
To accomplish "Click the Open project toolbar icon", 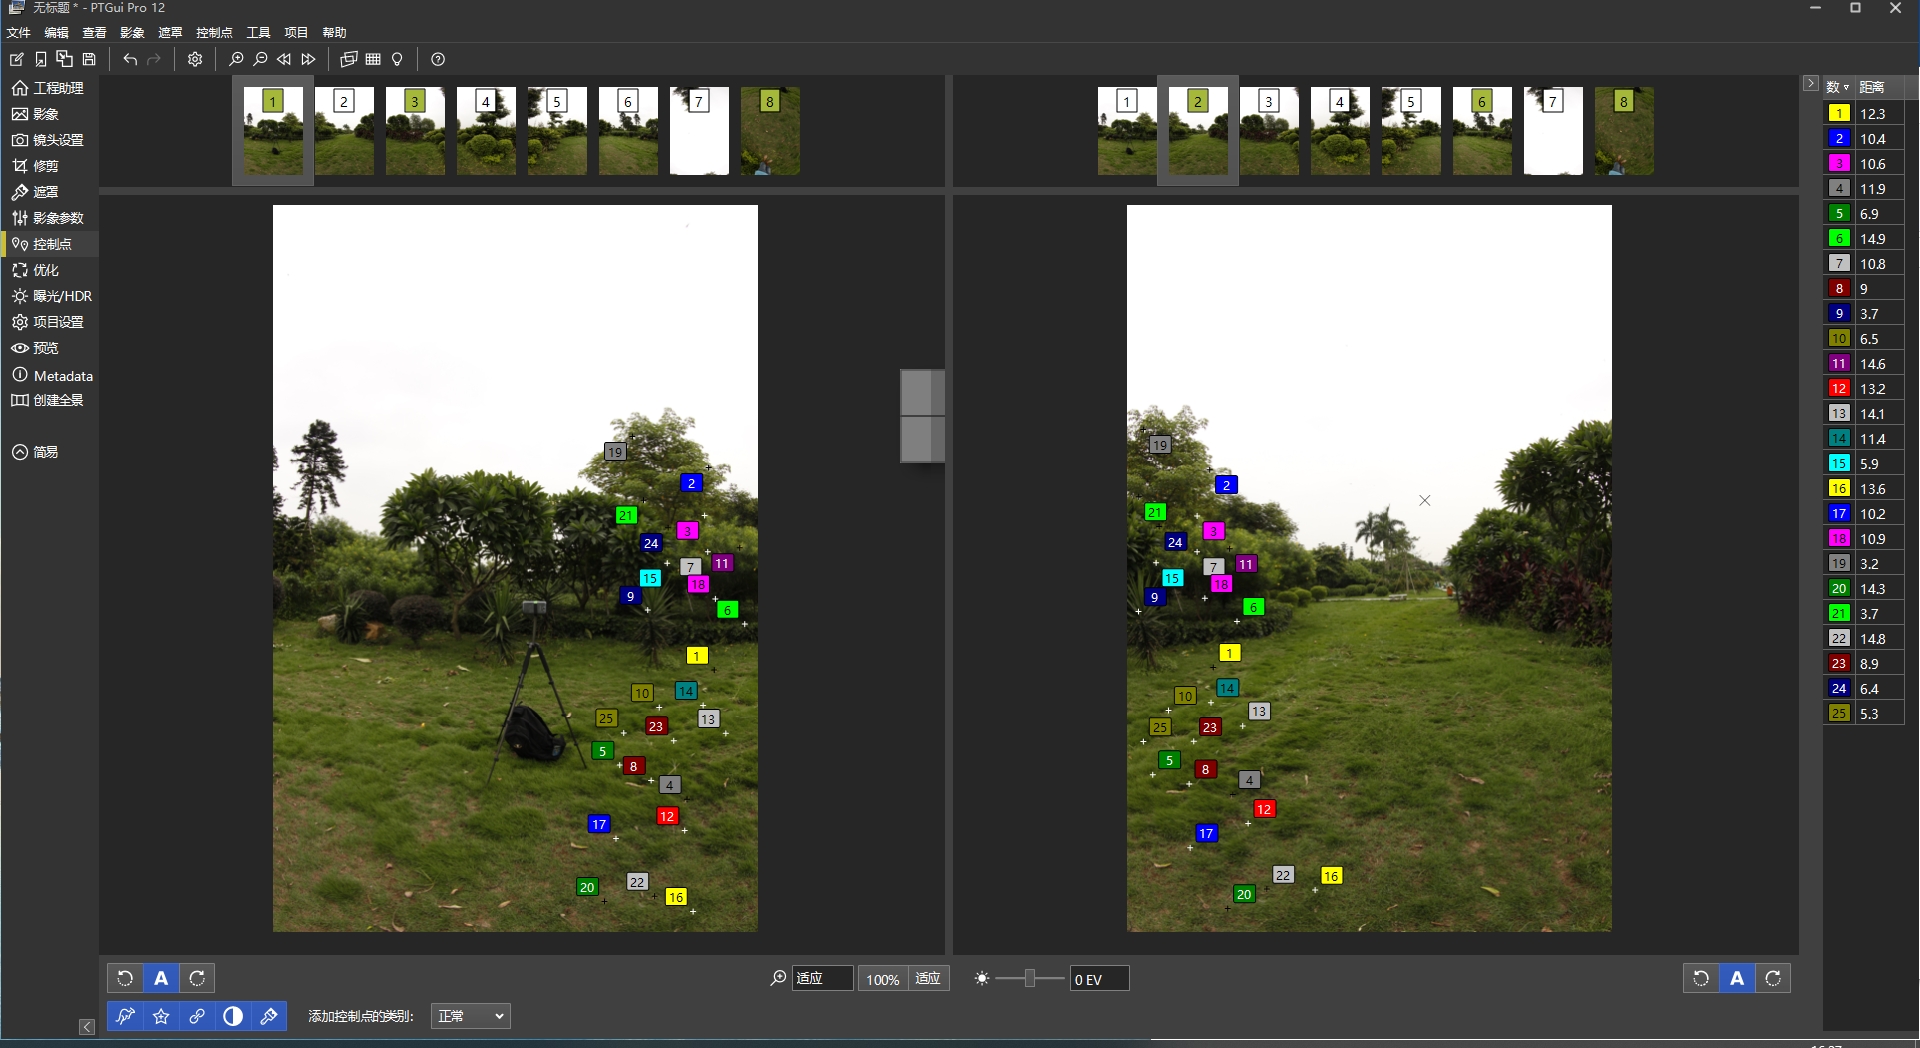I will 41,59.
